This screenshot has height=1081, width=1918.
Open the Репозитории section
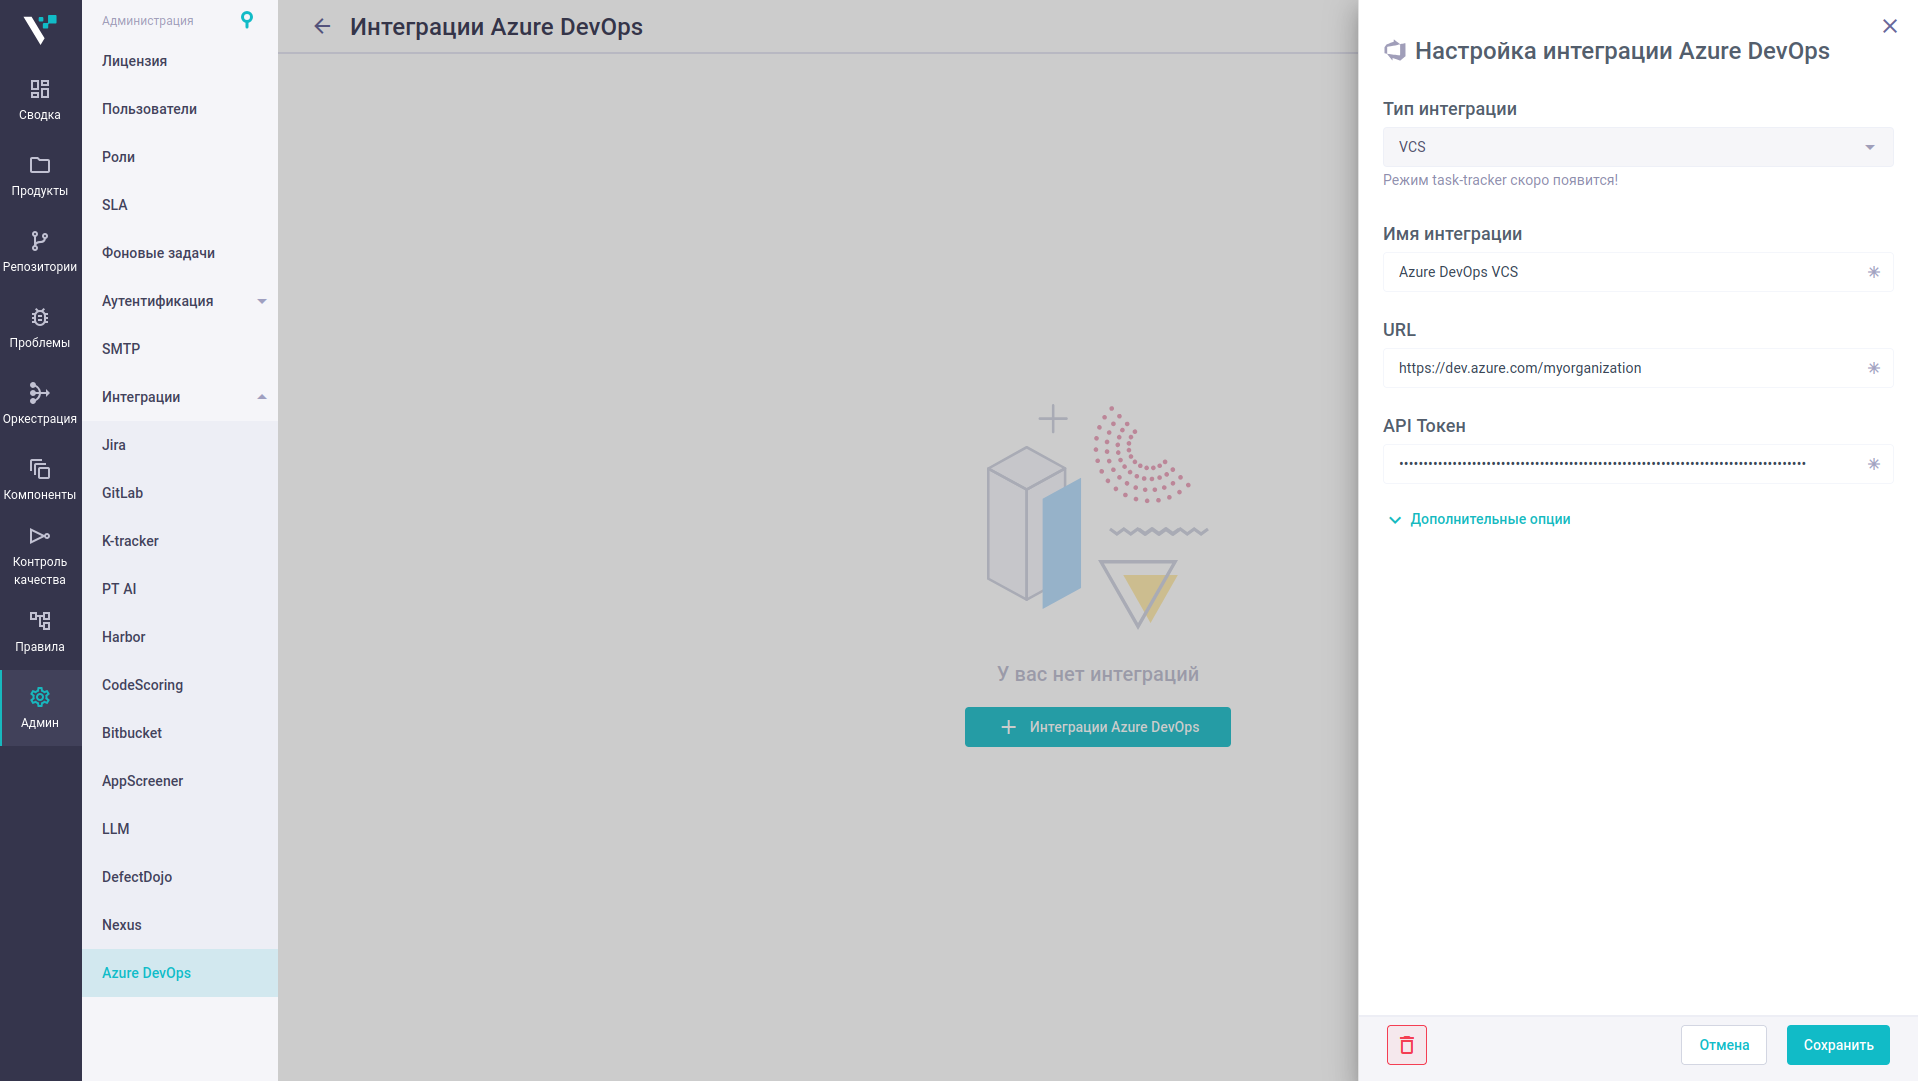[40, 252]
